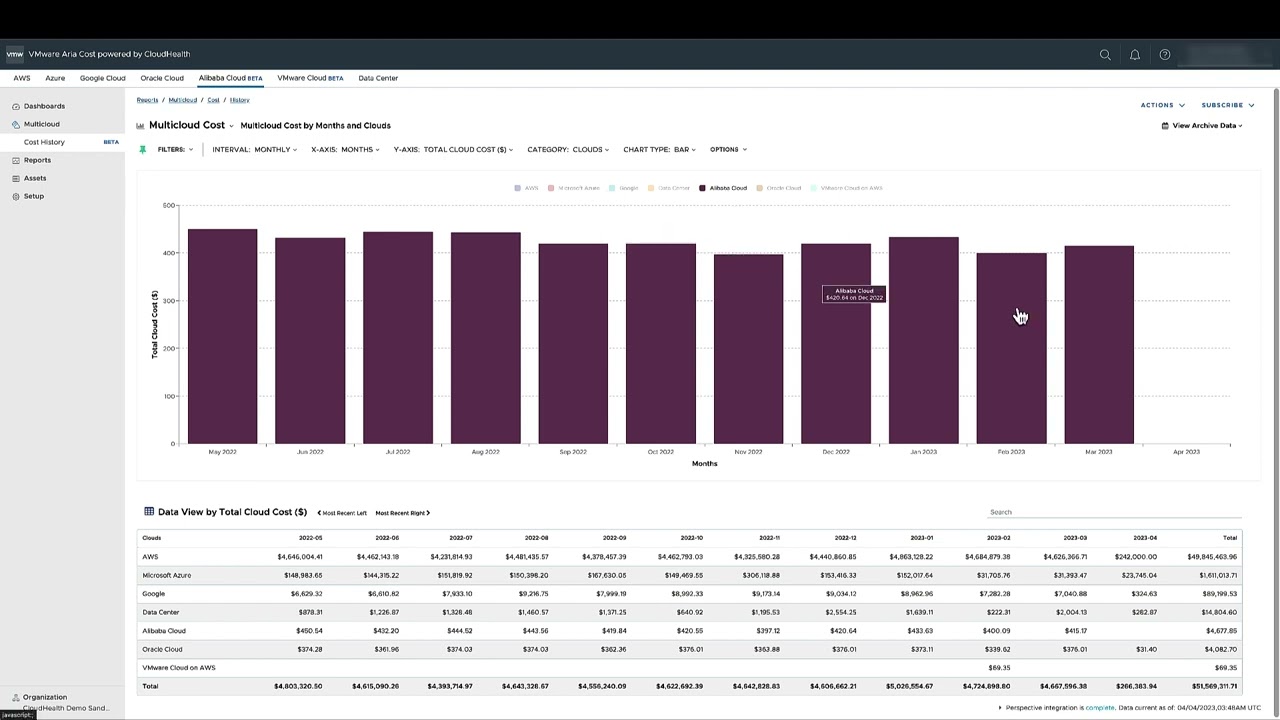Click the table grid icon beside Data View

(149, 511)
